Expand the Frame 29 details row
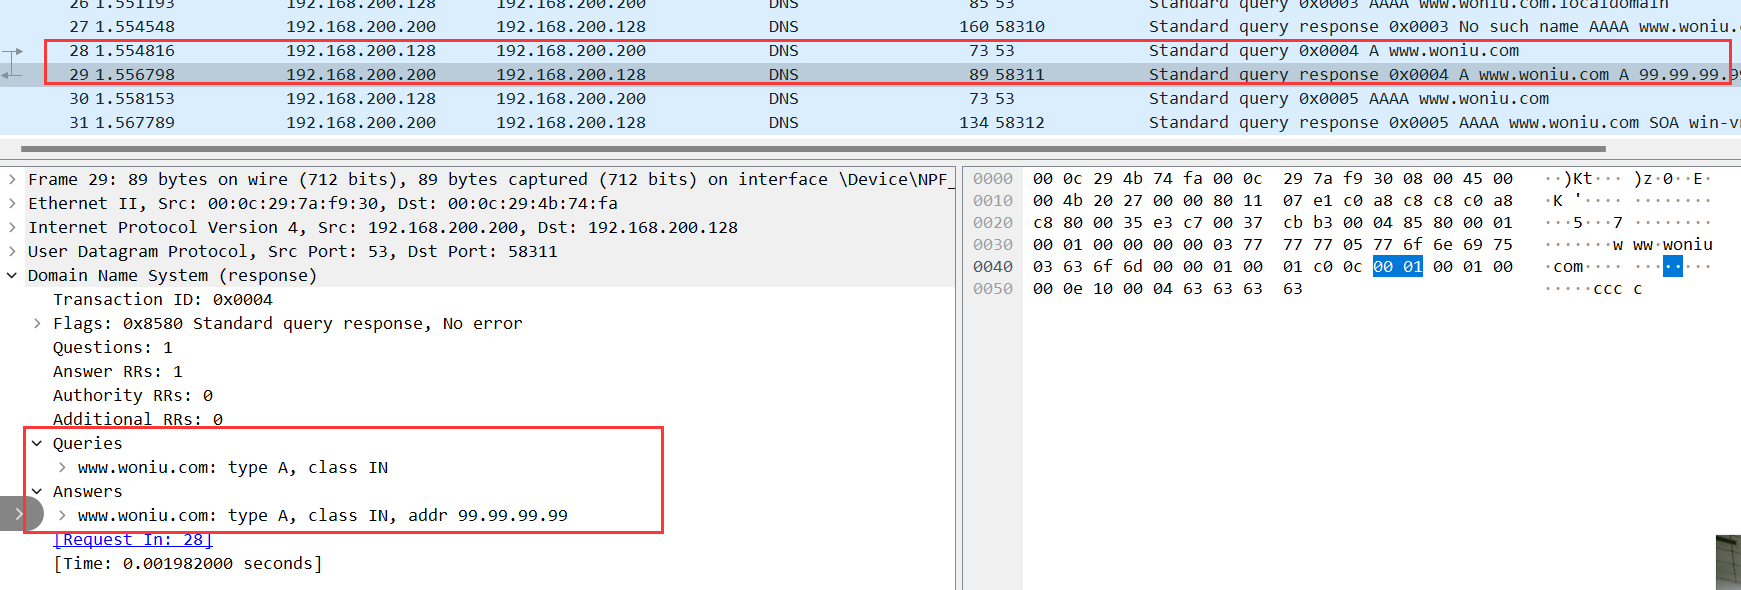 pos(12,180)
